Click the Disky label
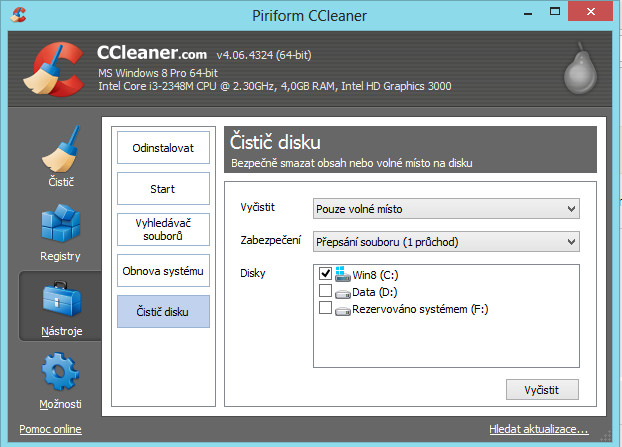 click(x=253, y=273)
